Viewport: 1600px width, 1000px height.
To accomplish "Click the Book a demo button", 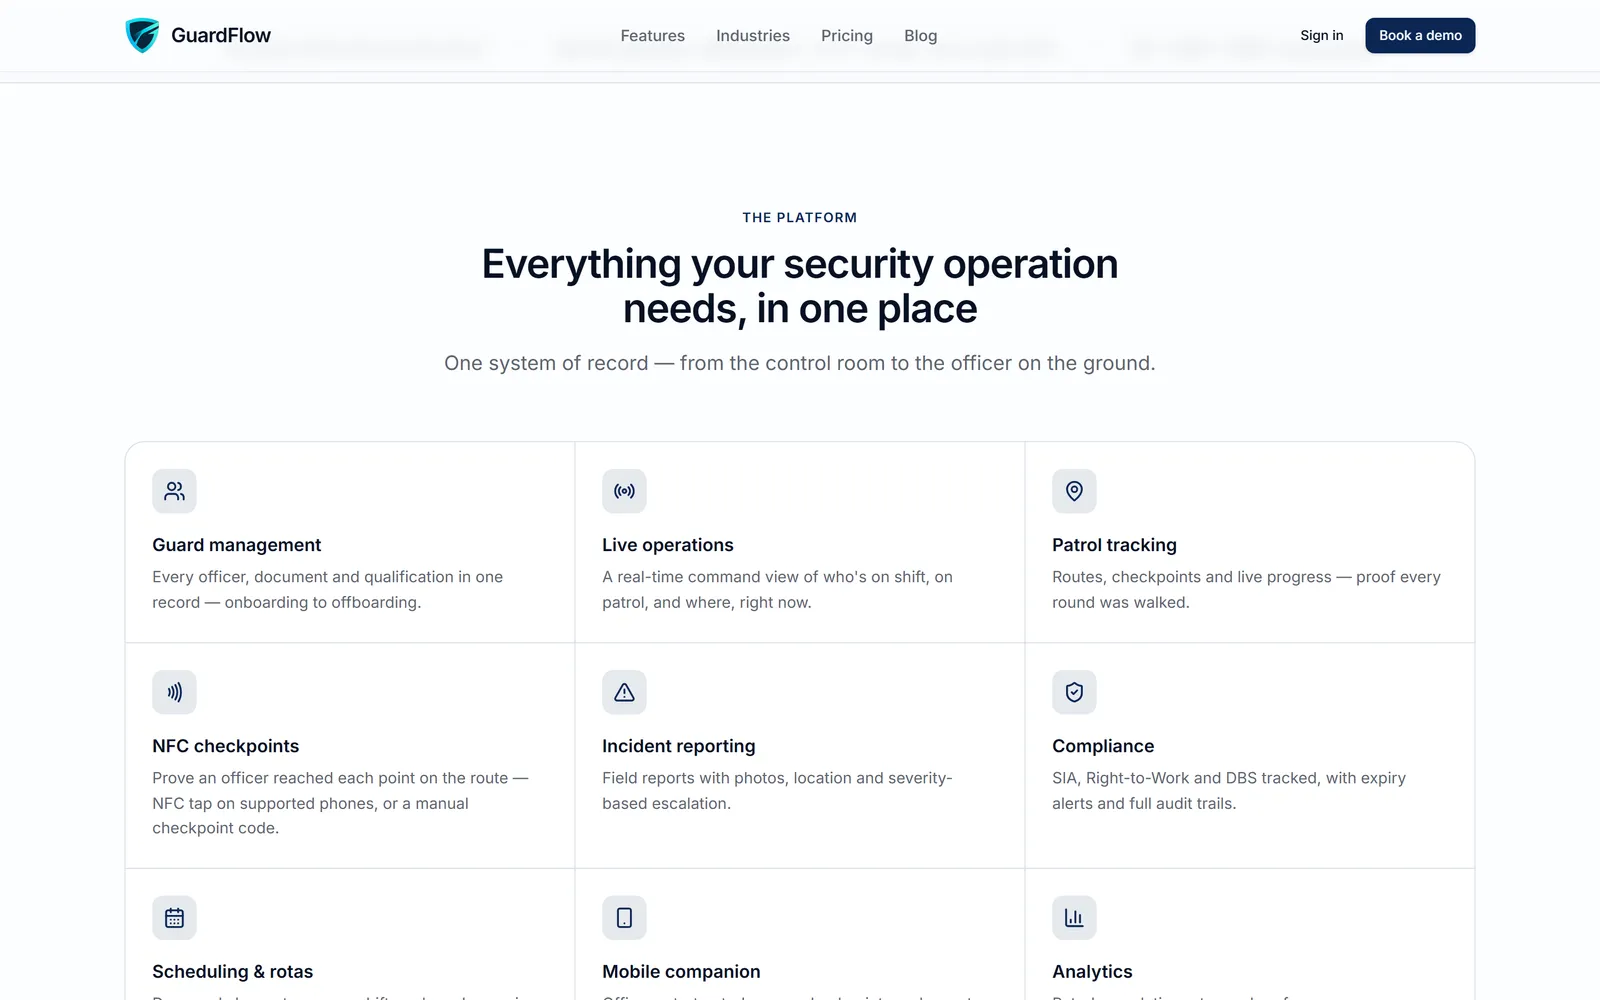I will pos(1420,35).
